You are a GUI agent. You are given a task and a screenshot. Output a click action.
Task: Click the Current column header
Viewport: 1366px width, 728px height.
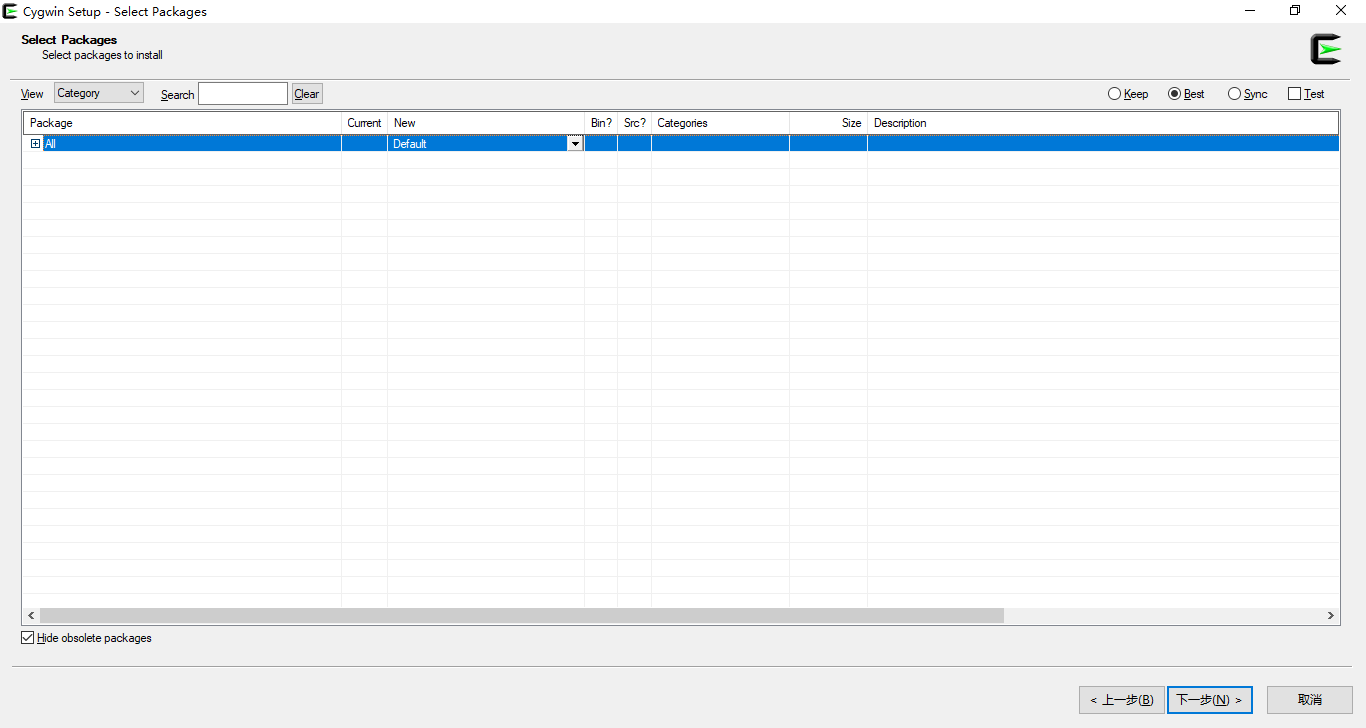click(x=364, y=123)
